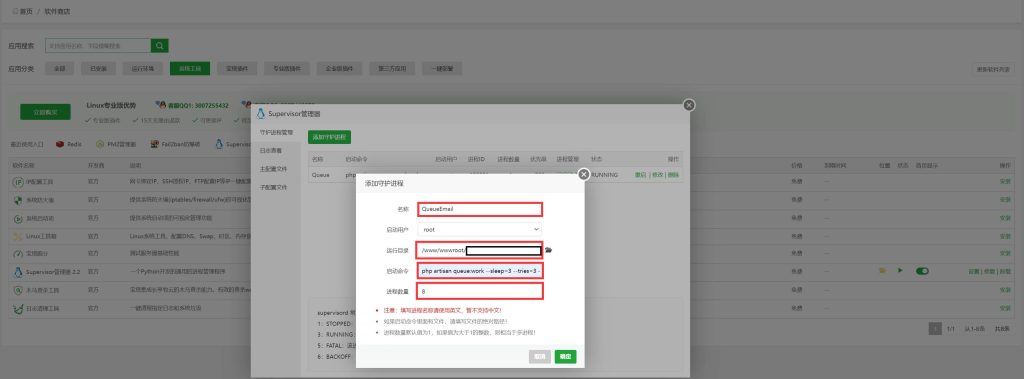This screenshot has width=1024, height=379.
Task: Click the green search magnifier button
Action: [159, 46]
